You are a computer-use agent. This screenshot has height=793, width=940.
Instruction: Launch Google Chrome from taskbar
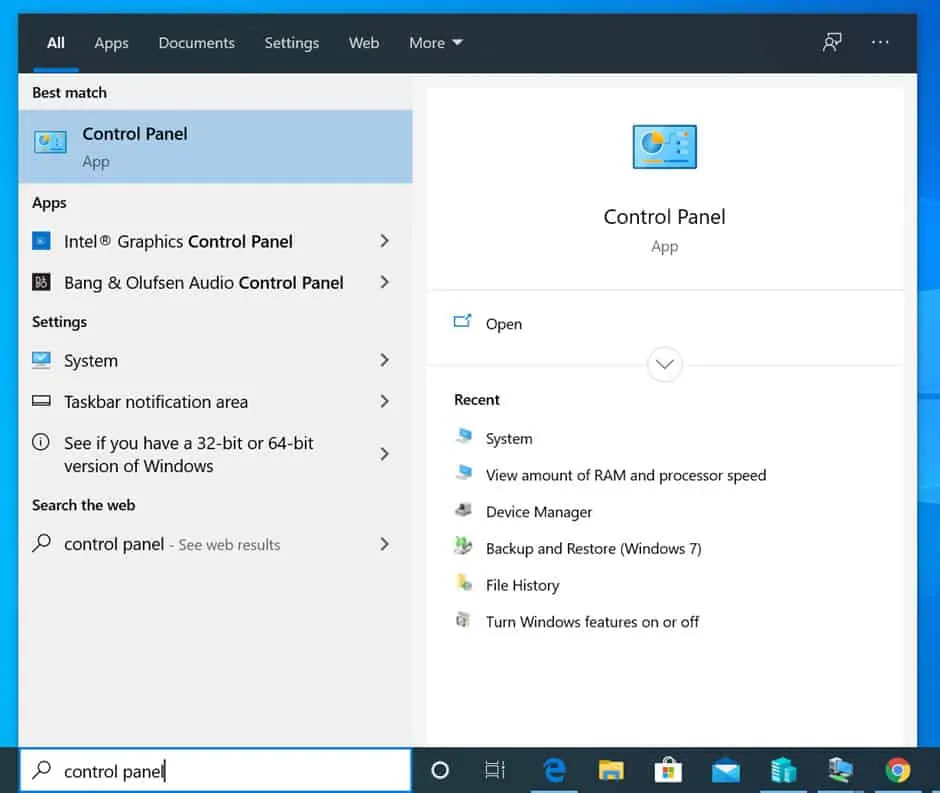pyautogui.click(x=897, y=770)
